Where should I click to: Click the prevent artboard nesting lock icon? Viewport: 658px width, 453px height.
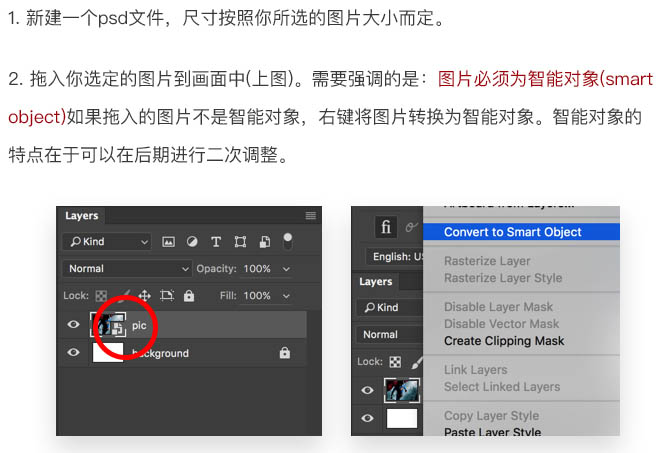167,296
